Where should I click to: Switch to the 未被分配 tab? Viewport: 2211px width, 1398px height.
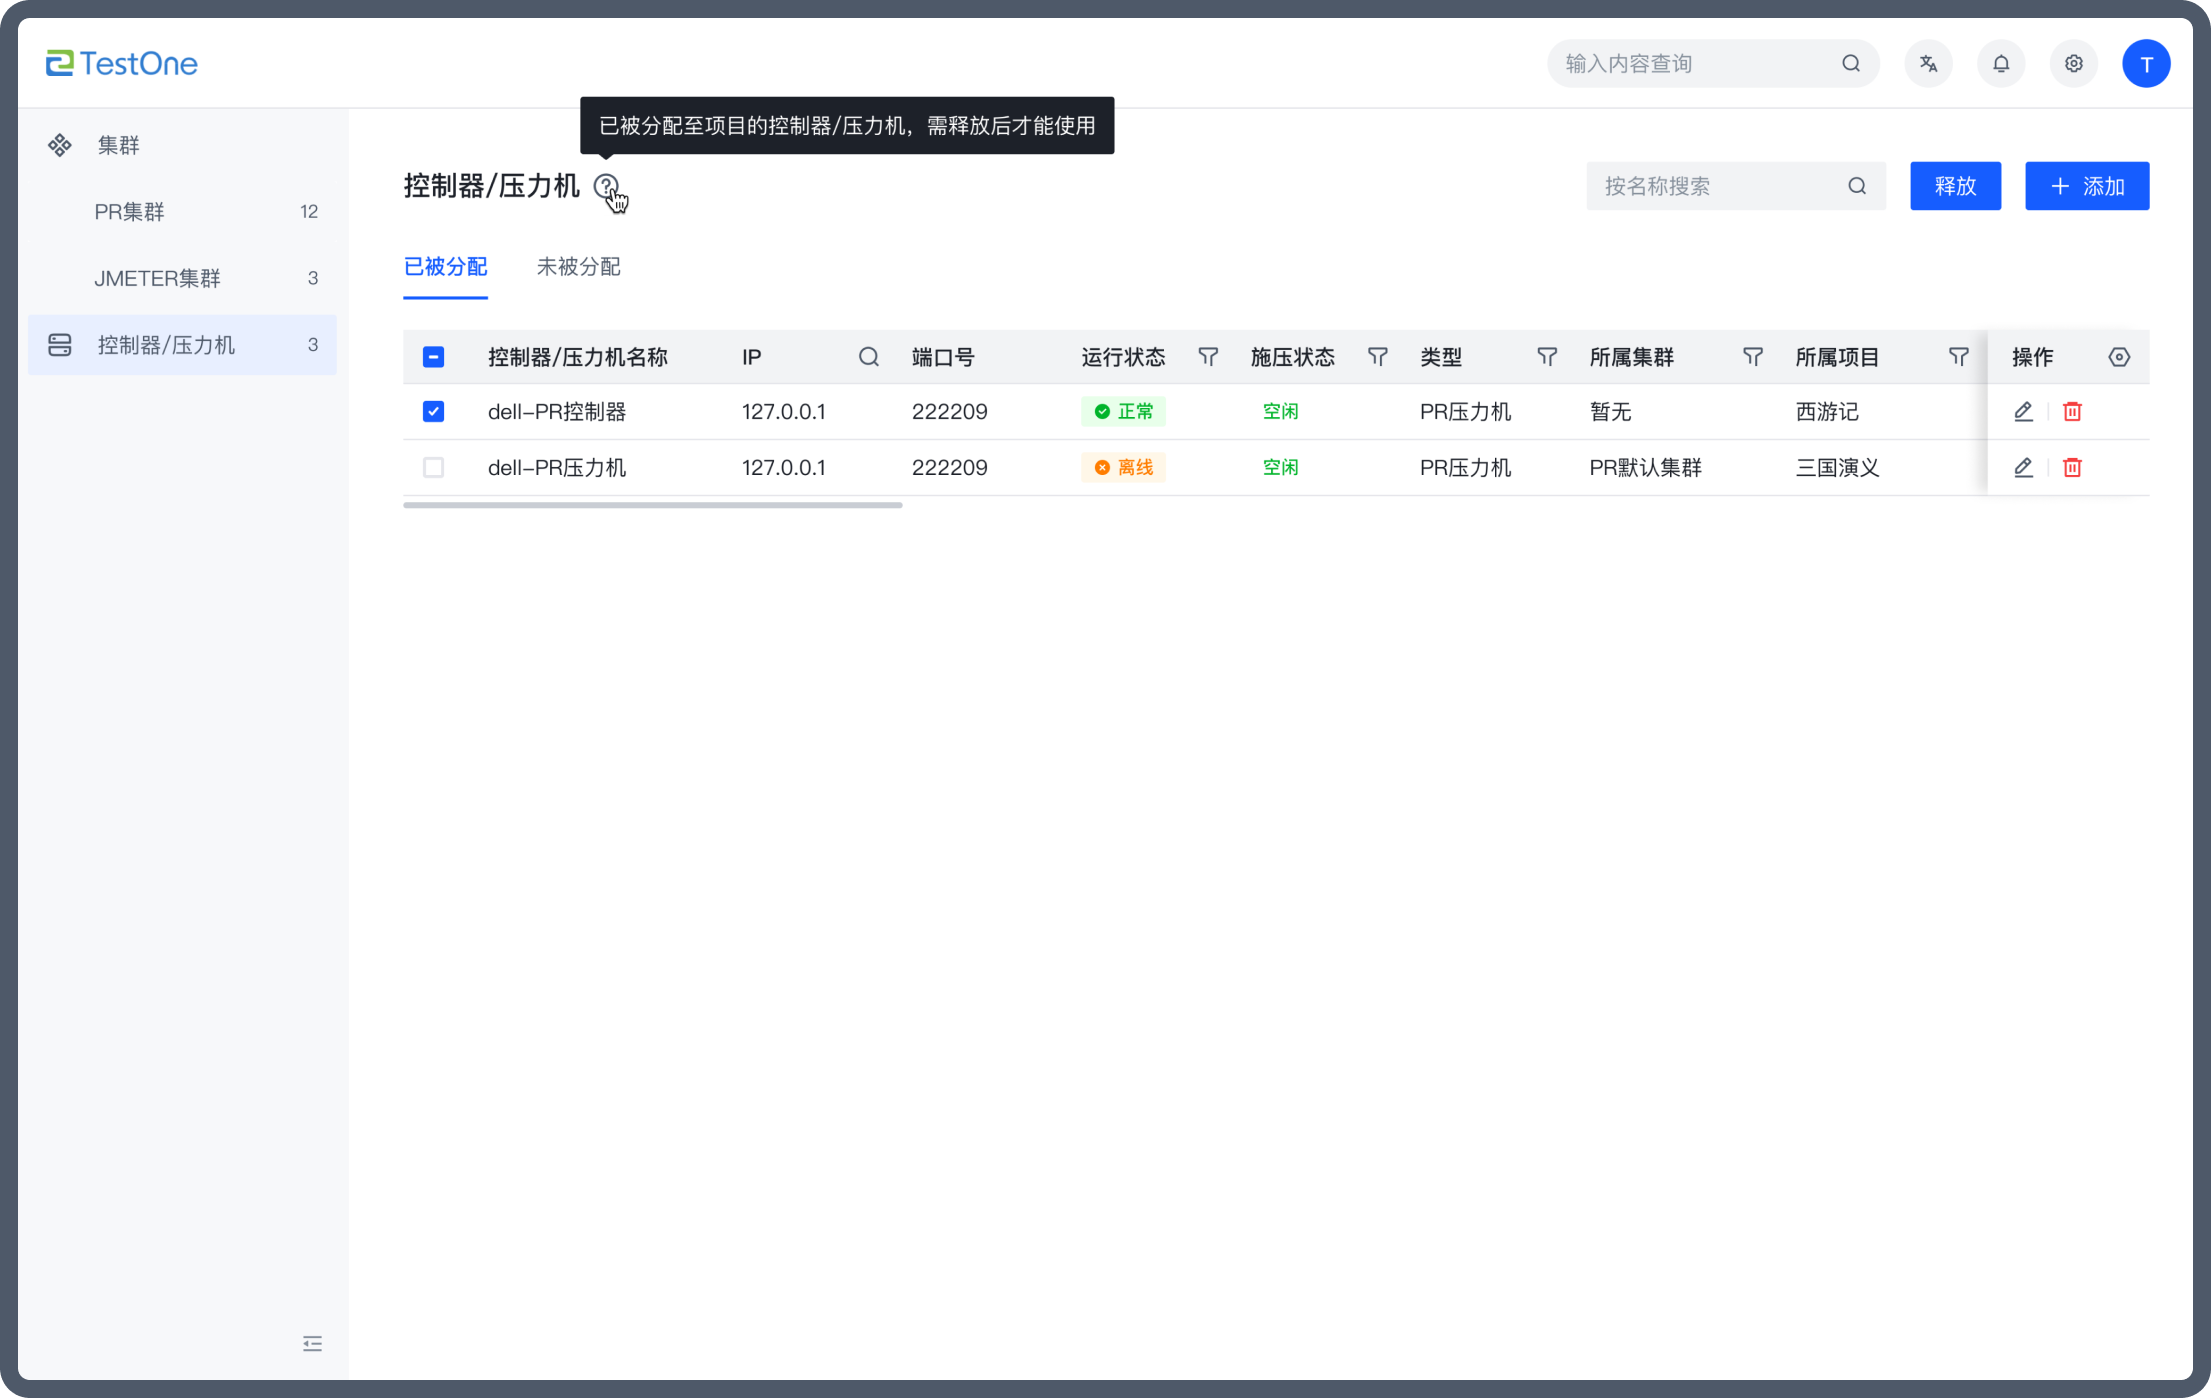coord(578,267)
